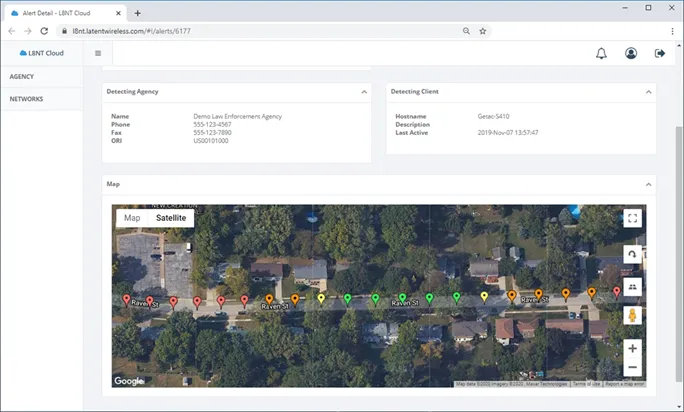Collapse the Detecting Client panel
The image size is (684, 412).
(649, 92)
